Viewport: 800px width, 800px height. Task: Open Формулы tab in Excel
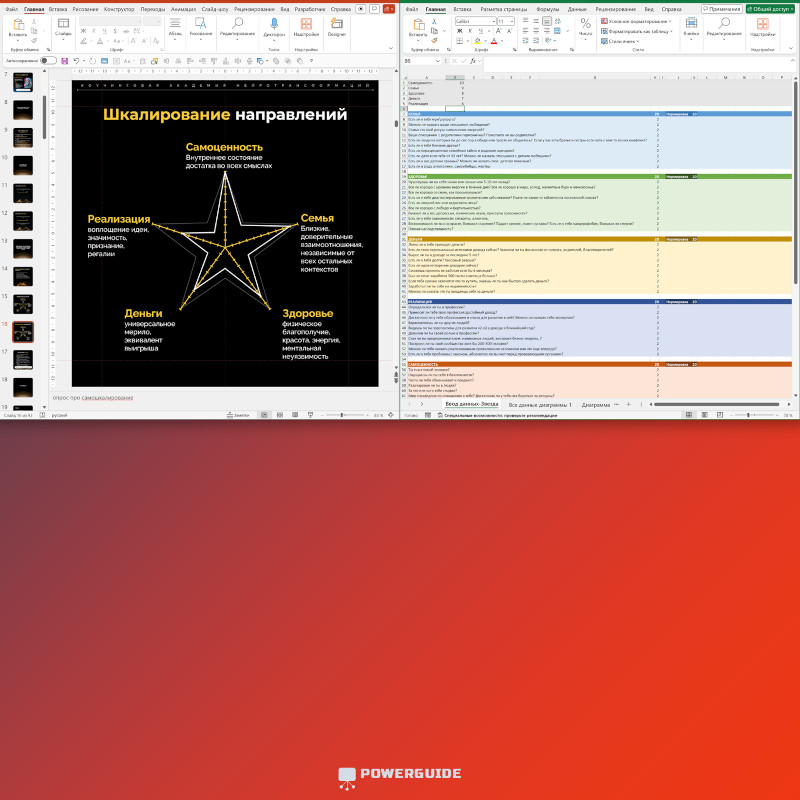coord(547,9)
